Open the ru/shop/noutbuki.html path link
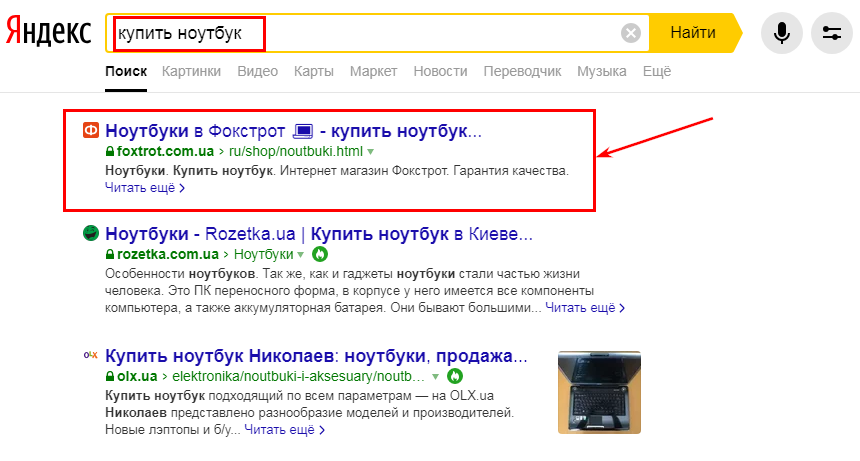The height and width of the screenshot is (461, 860). [x=296, y=151]
